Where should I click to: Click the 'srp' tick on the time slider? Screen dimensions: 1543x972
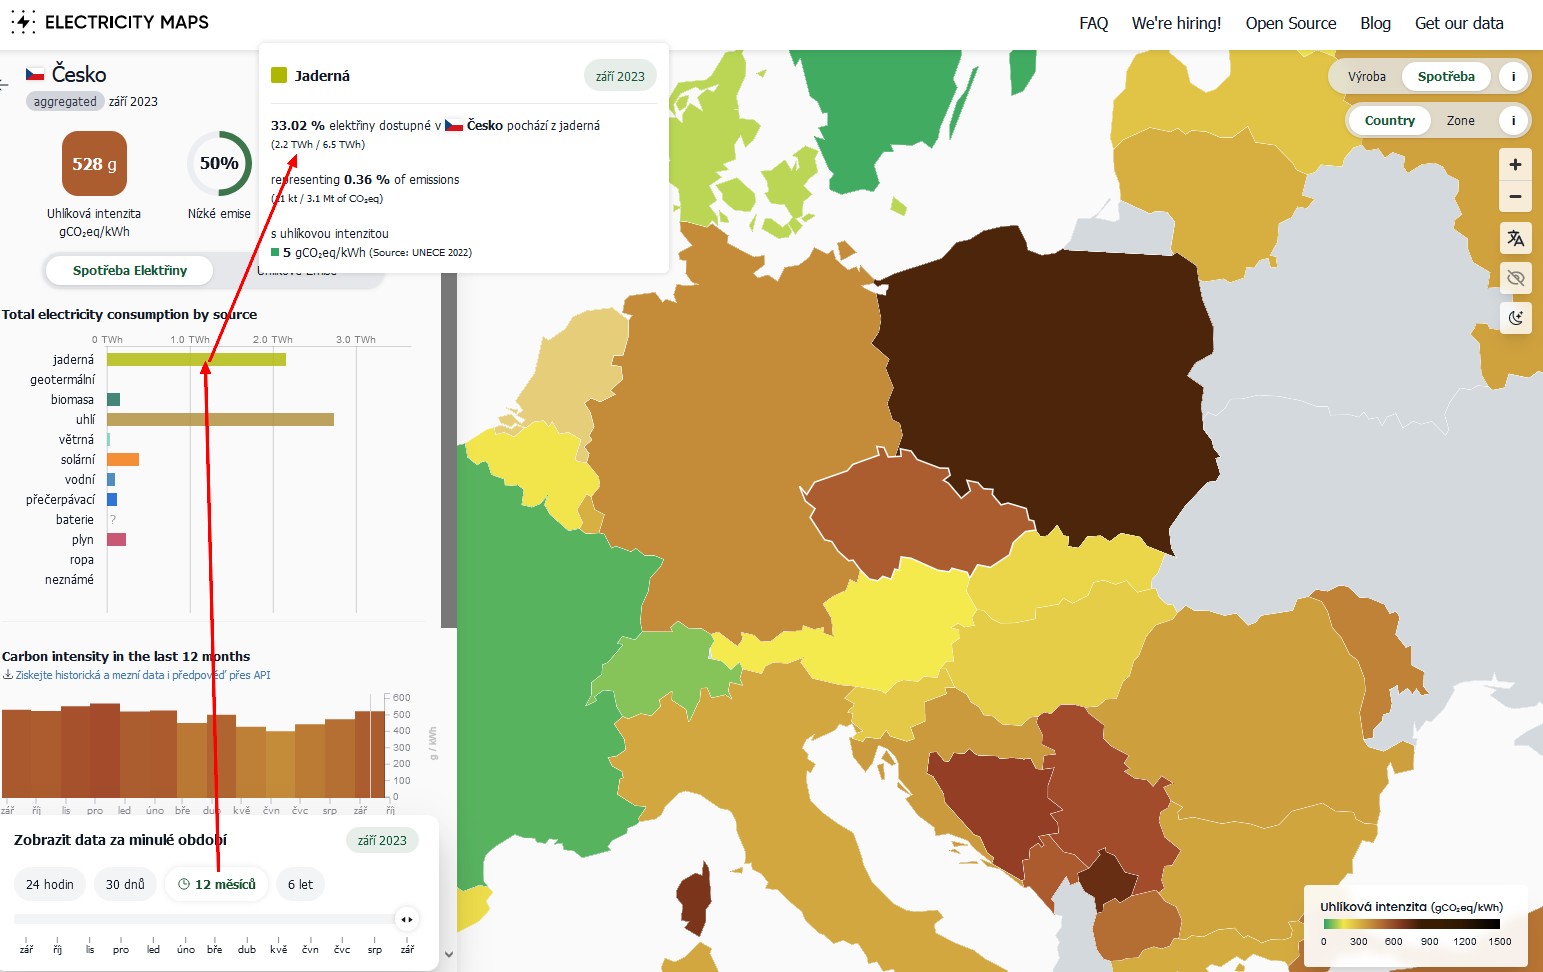pyautogui.click(x=374, y=949)
